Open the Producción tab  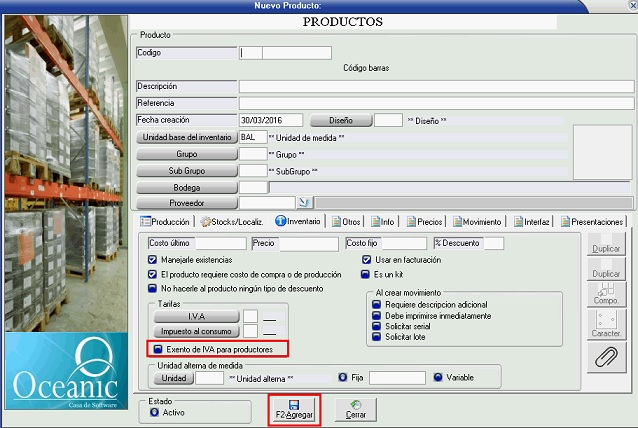tap(165, 222)
